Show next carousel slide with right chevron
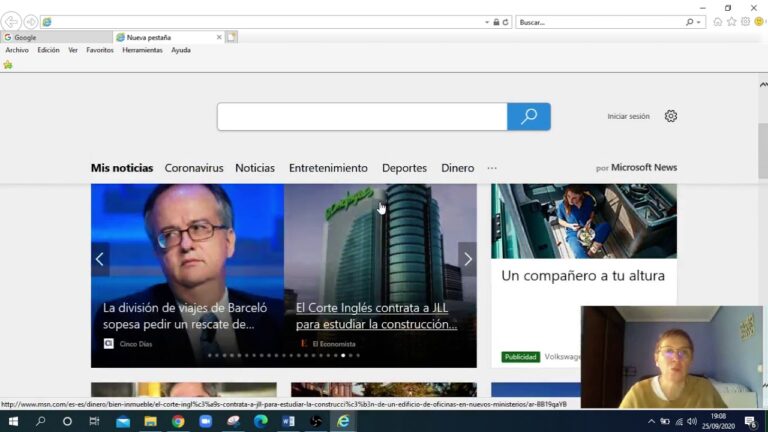Viewport: 768px width, 432px height. (467, 259)
